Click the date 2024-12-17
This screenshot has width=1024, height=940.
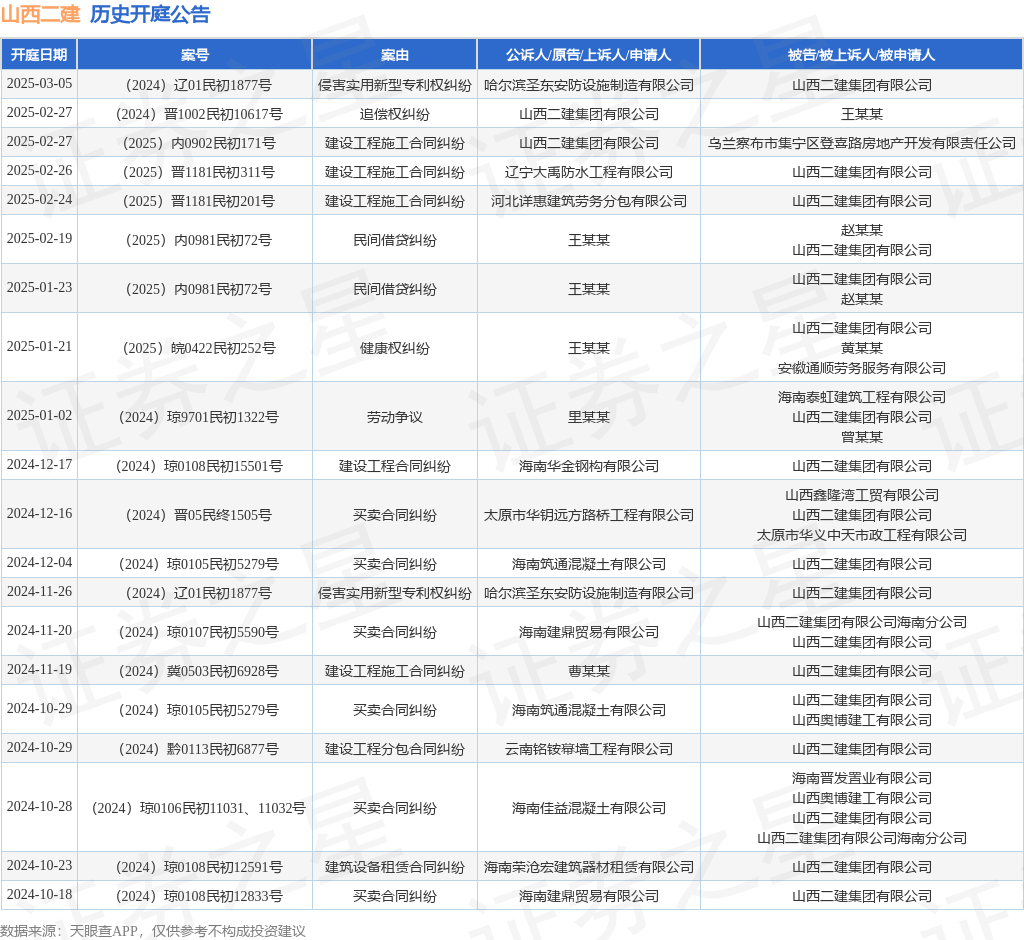39,464
